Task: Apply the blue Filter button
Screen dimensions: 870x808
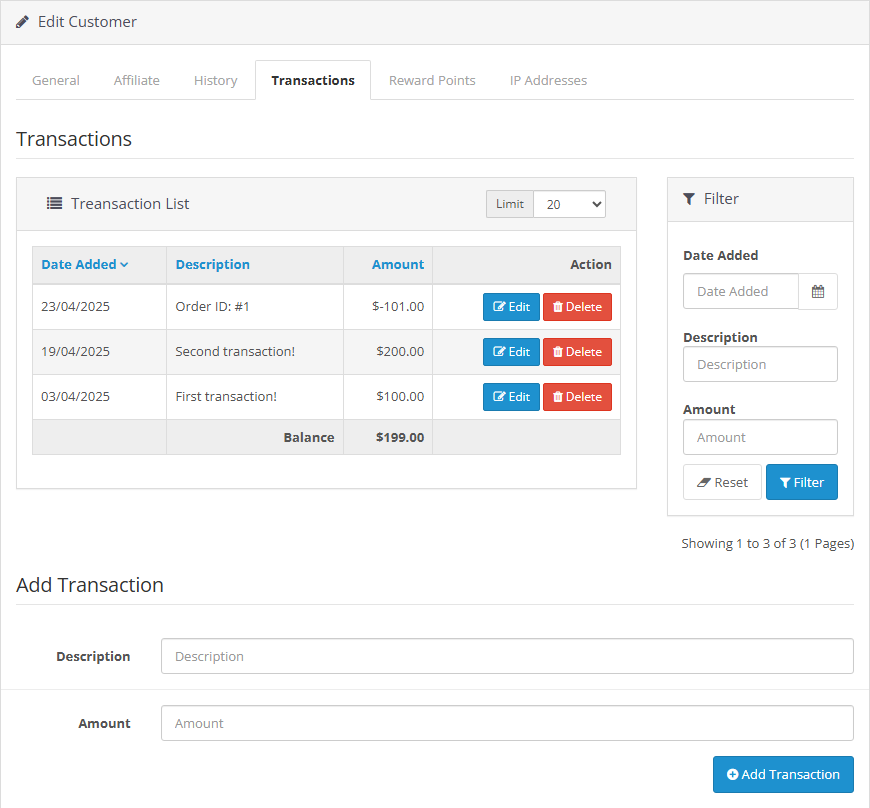Action: pos(801,482)
